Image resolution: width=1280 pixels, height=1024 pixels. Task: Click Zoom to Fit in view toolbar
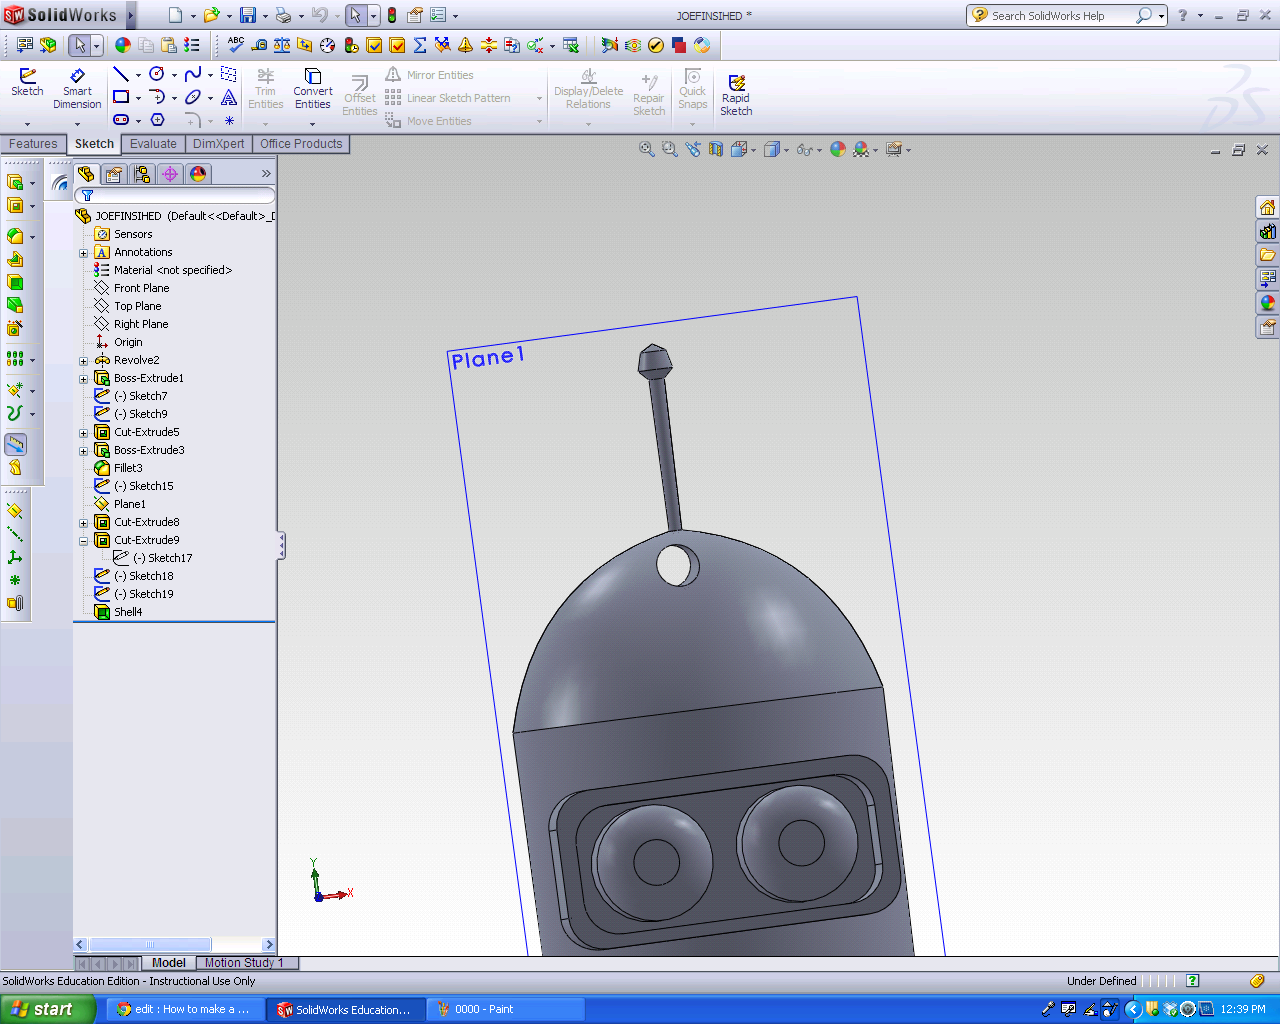647,149
